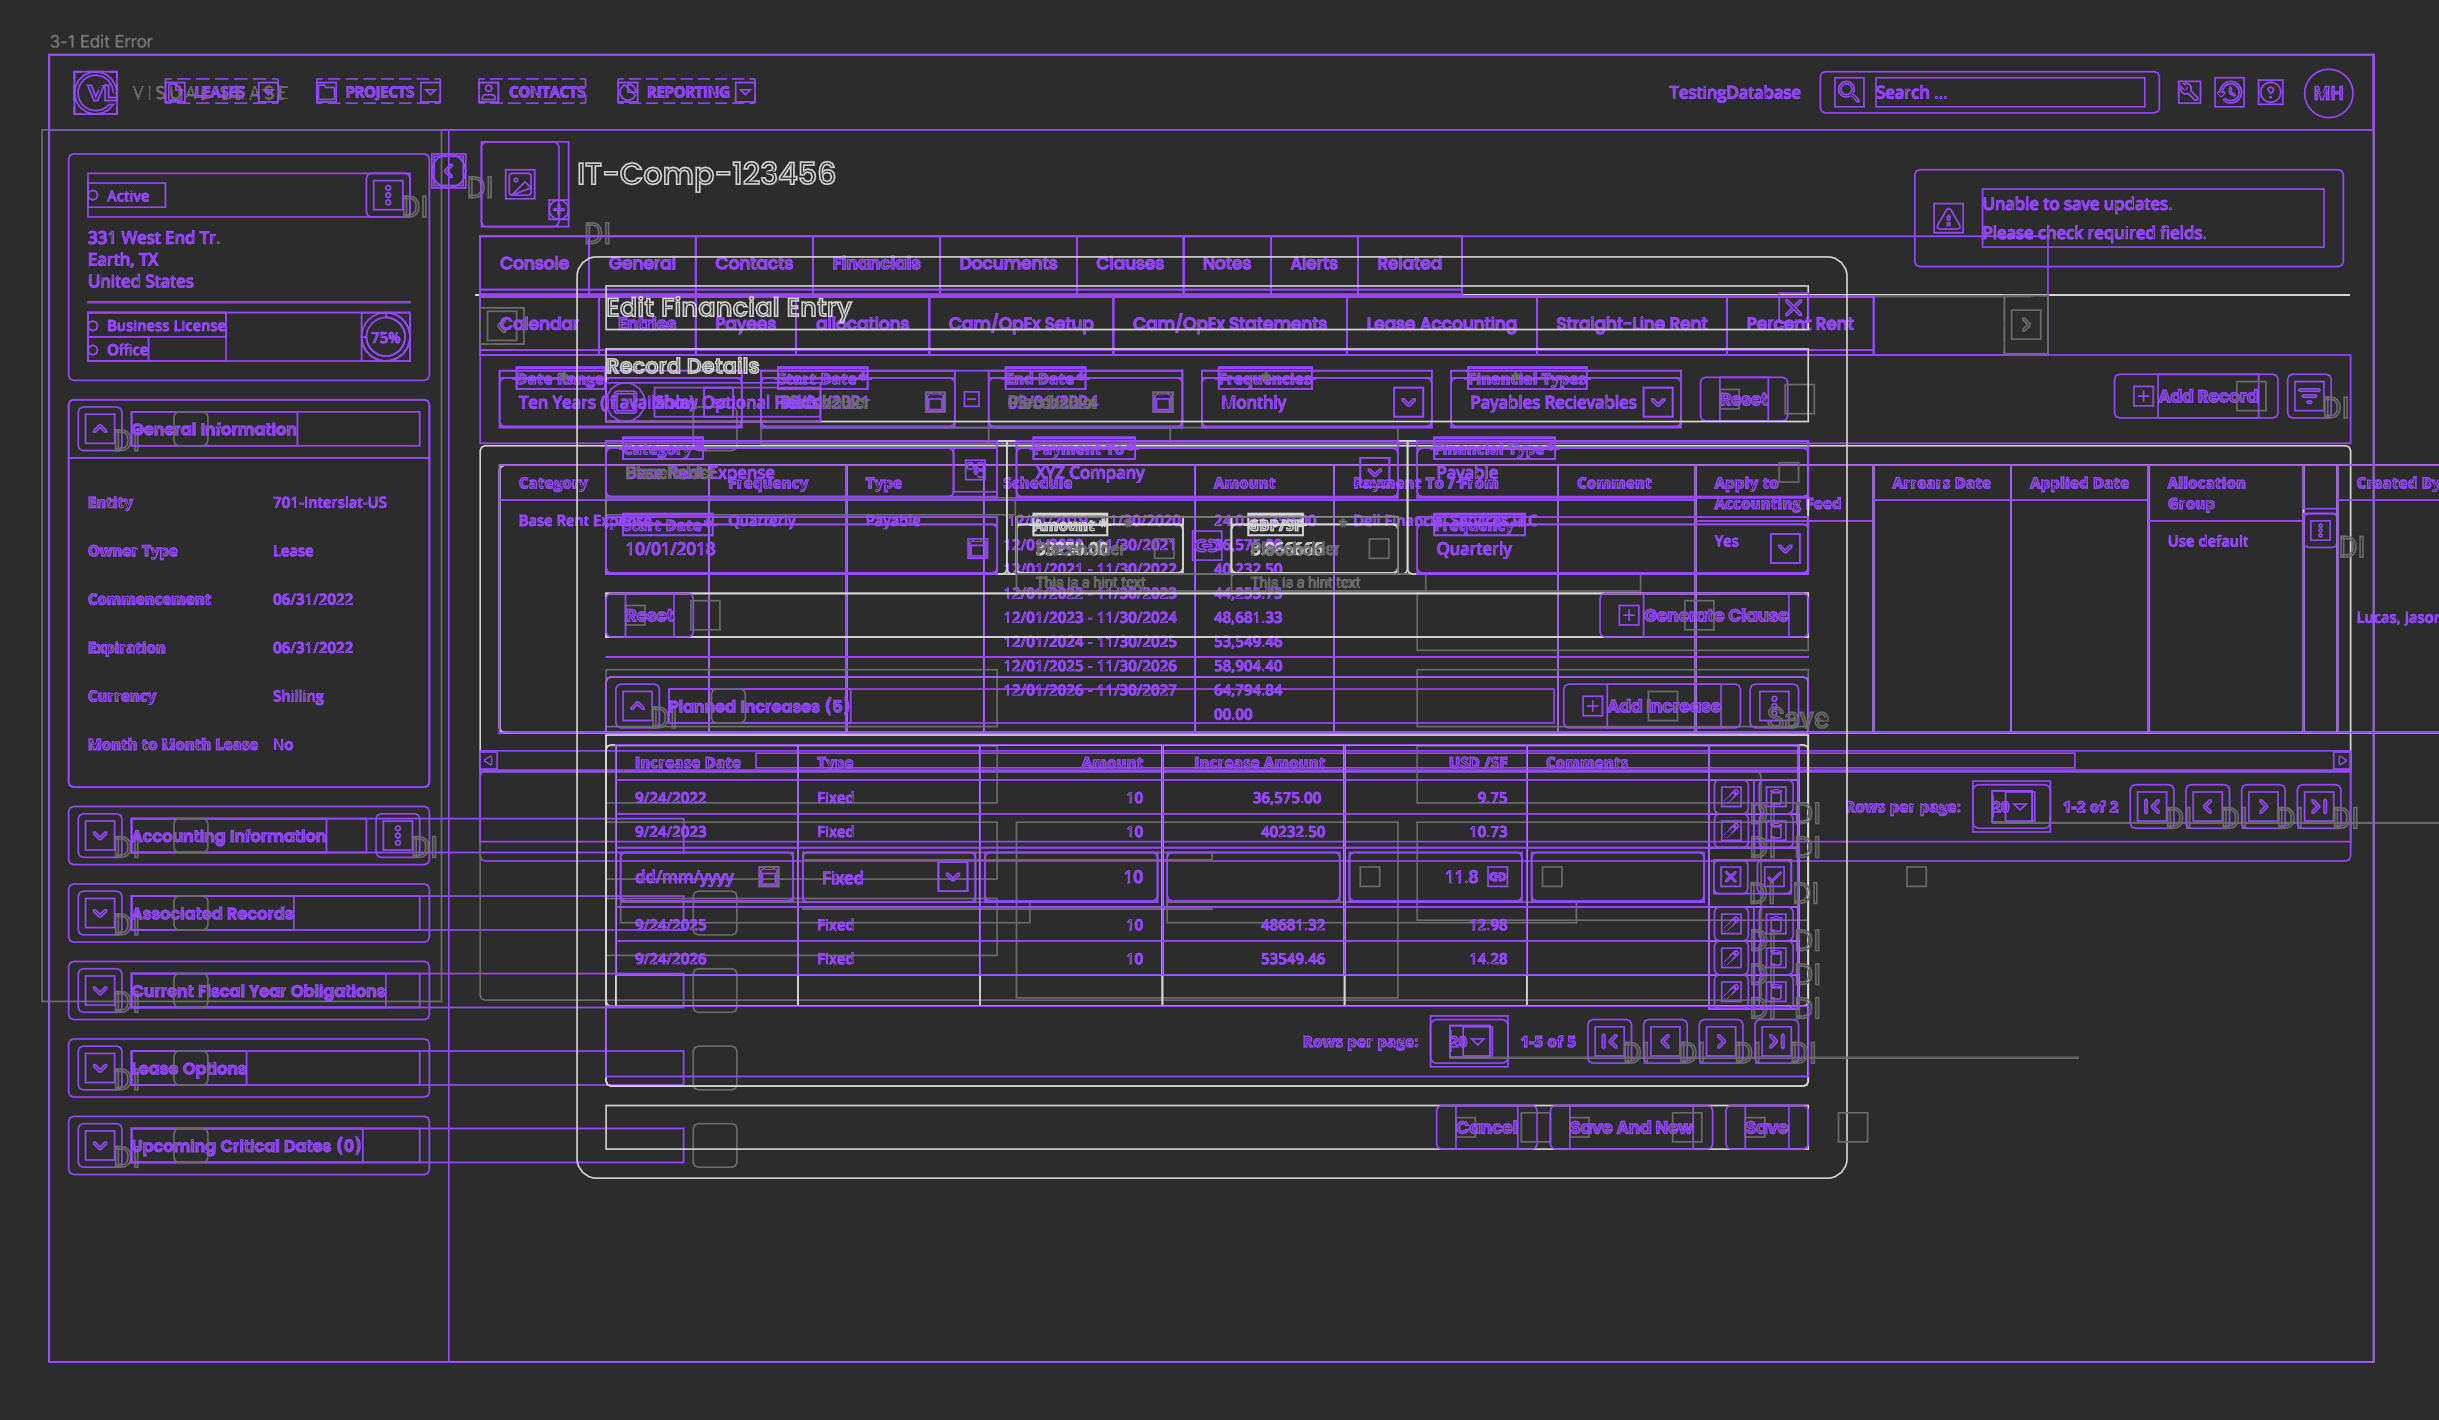2439x1420 pixels.
Task: Tick checkbox left of 11.8 value
Action: pos(1370,877)
